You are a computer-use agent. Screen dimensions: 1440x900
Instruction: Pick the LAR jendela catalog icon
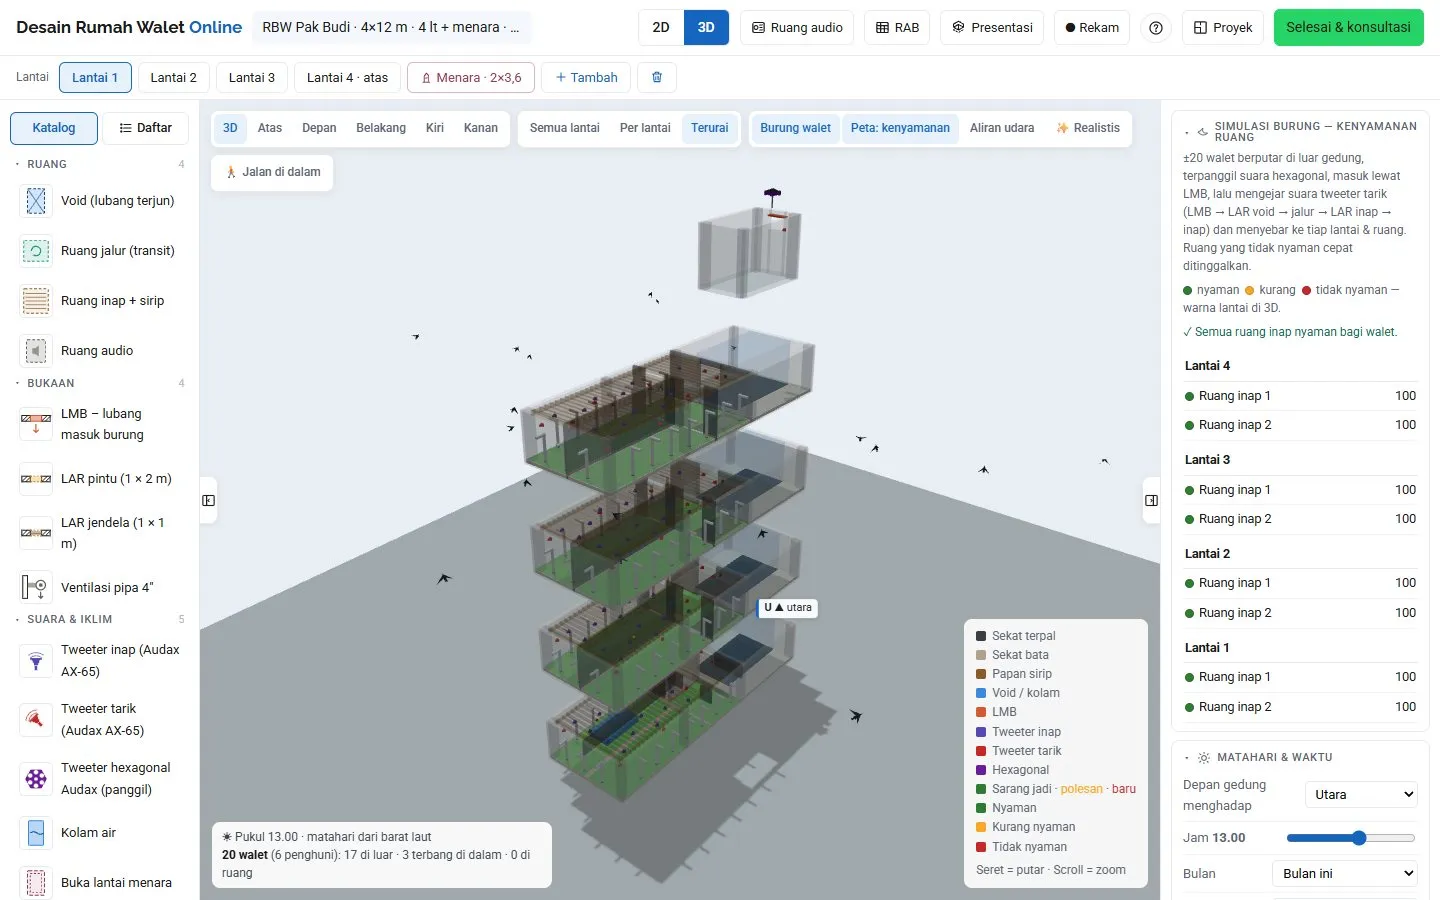[36, 533]
